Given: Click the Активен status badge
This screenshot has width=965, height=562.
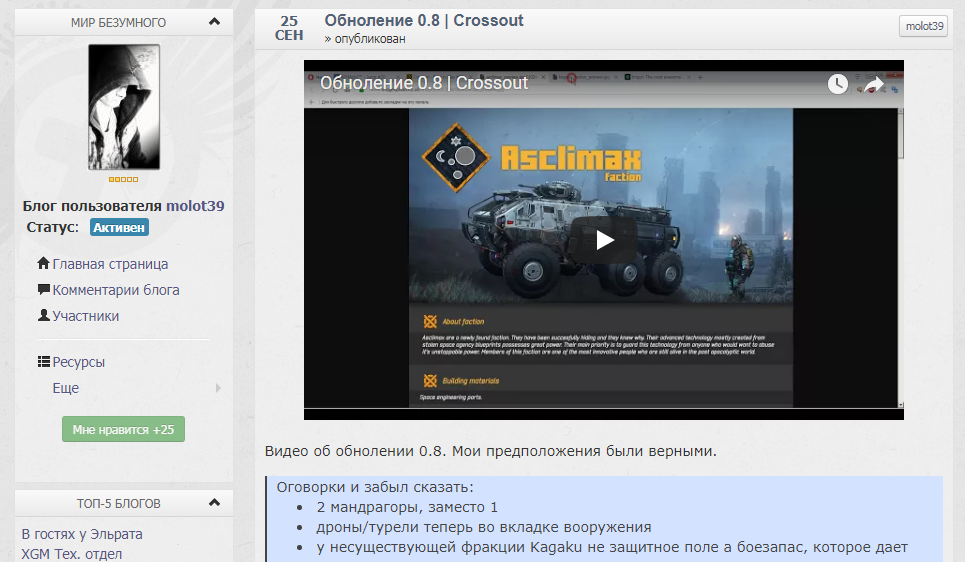Looking at the screenshot, I should [x=119, y=227].
